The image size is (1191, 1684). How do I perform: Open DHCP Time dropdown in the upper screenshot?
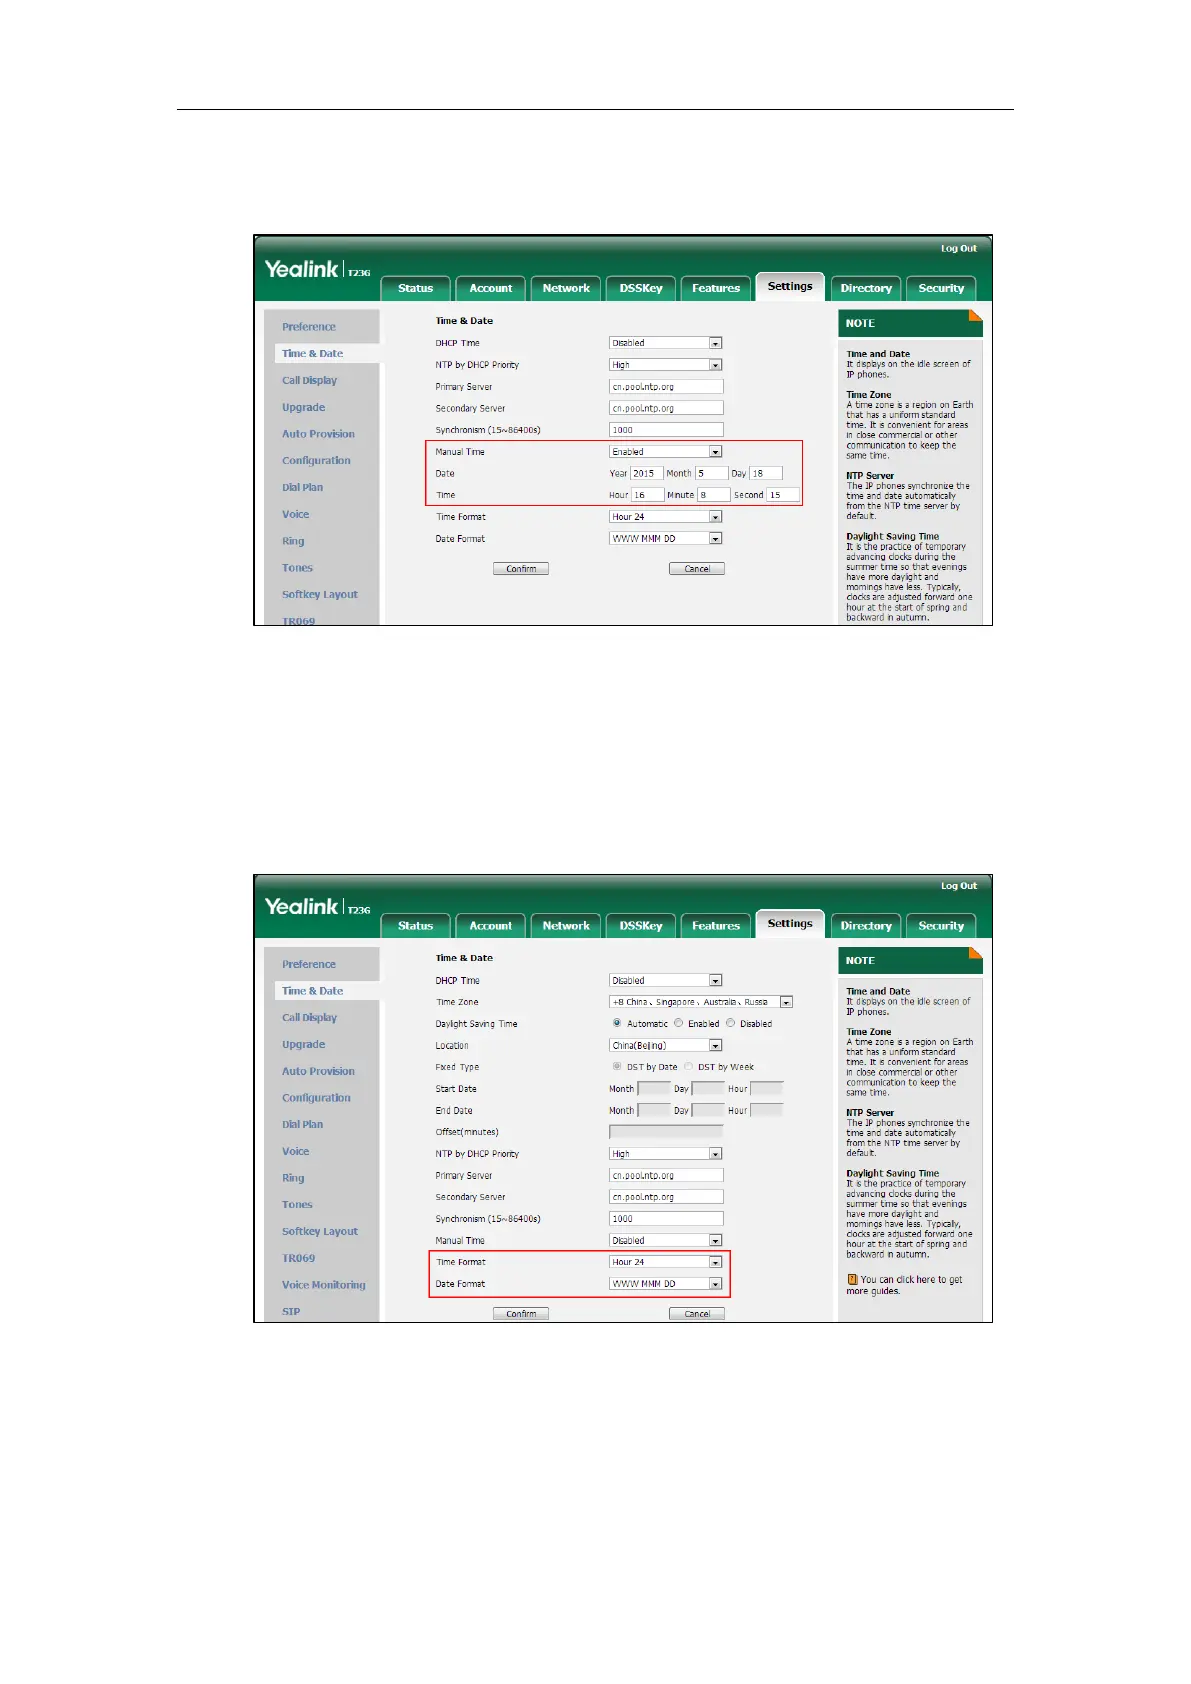point(665,343)
